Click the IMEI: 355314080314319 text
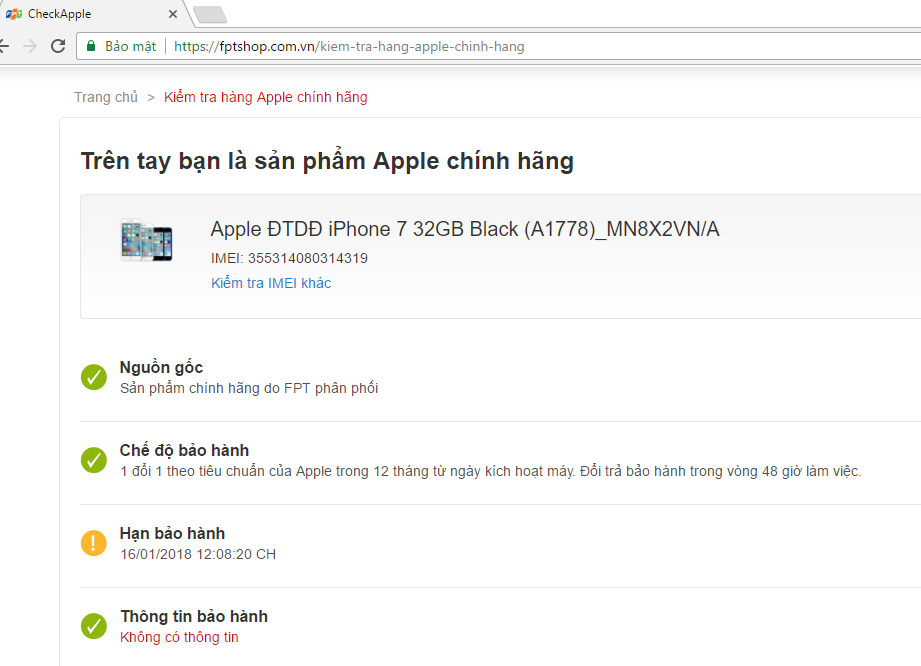Screen dimensions: 921x666 (289, 258)
